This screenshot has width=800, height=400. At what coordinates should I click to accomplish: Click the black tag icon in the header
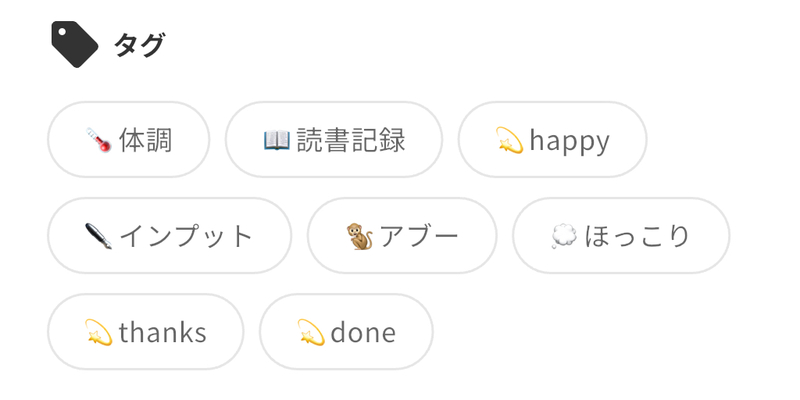[x=74, y=45]
